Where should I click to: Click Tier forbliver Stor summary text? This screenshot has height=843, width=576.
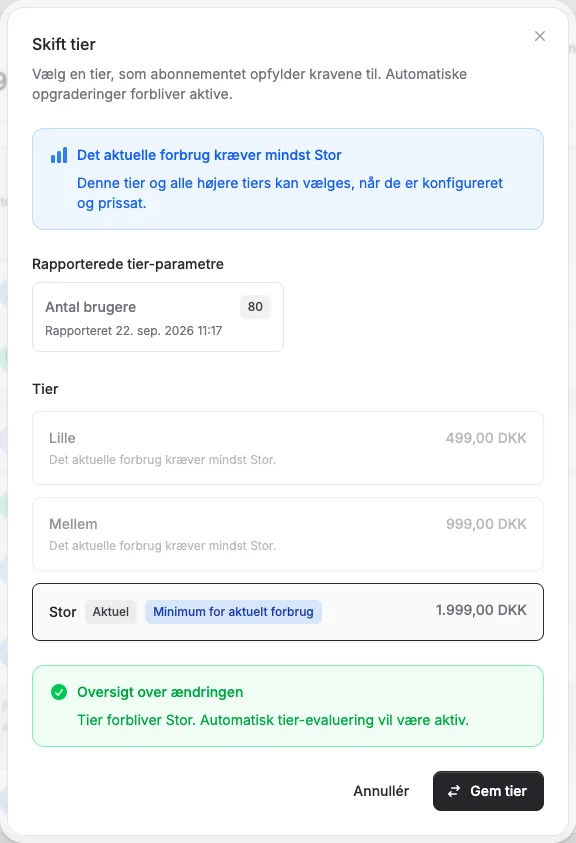273,720
